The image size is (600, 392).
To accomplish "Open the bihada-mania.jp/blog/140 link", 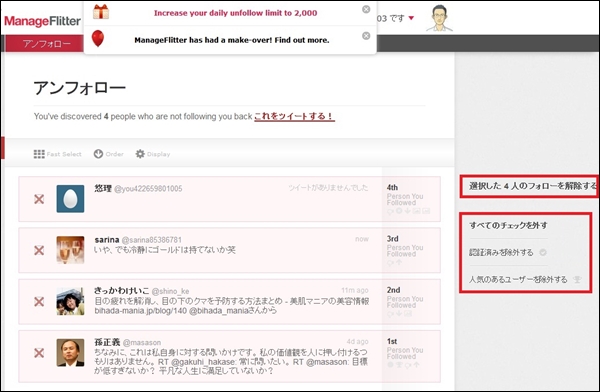I will click(140, 310).
